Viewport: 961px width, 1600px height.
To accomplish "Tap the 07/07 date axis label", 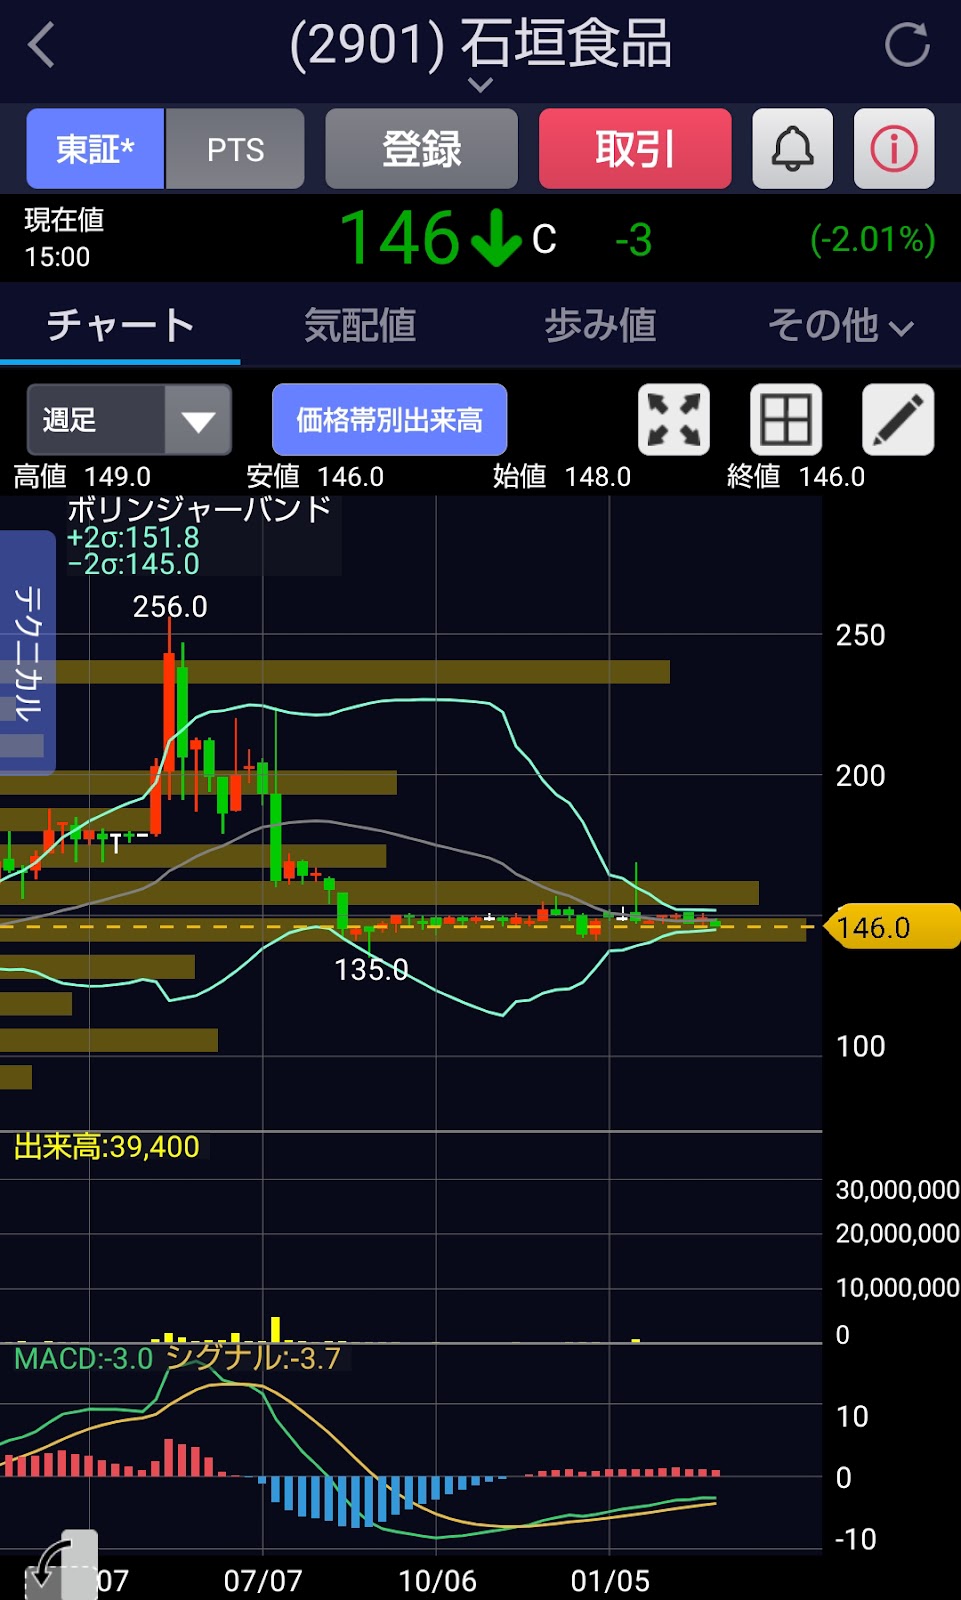I will click(263, 1581).
